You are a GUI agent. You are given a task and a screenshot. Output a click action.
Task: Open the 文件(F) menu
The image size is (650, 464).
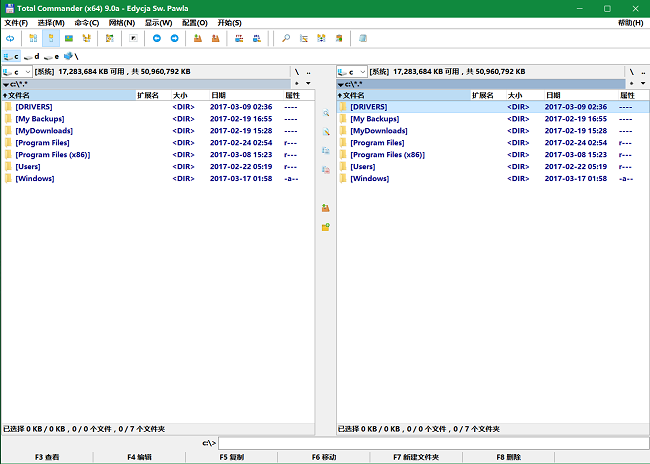click(16, 22)
